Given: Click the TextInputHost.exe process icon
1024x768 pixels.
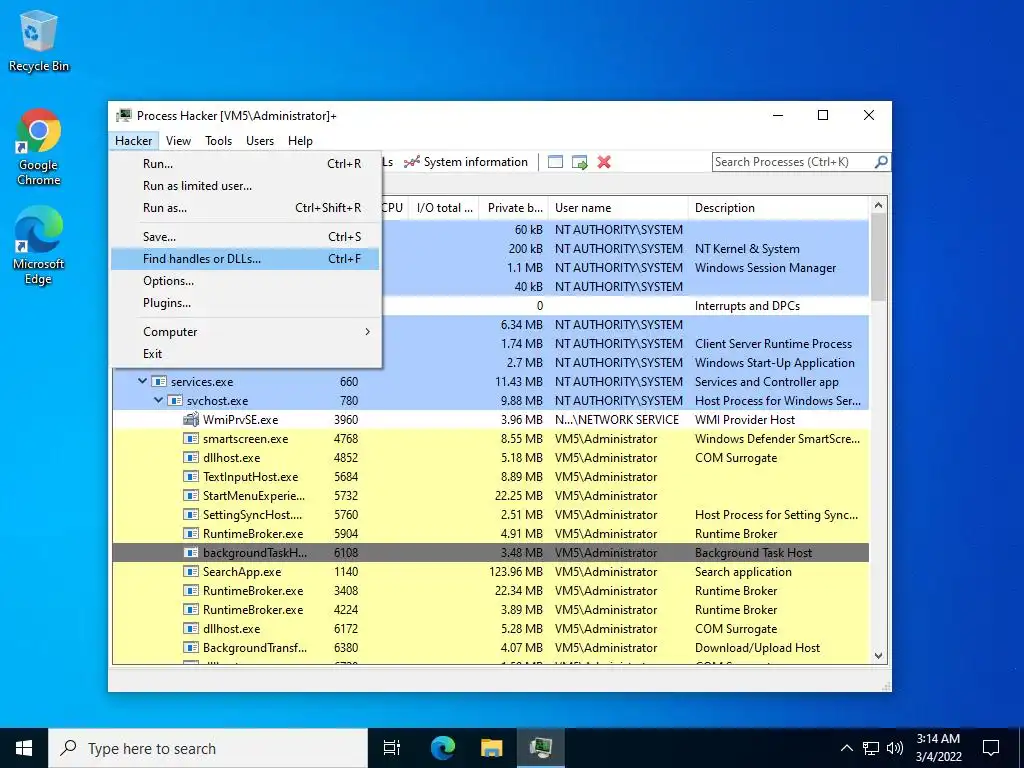Looking at the screenshot, I should point(191,477).
